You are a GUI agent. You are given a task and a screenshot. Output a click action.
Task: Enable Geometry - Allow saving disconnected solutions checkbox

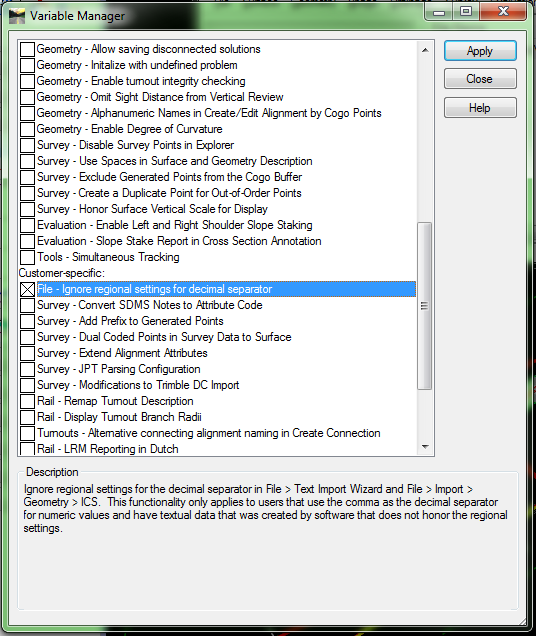[x=27, y=49]
